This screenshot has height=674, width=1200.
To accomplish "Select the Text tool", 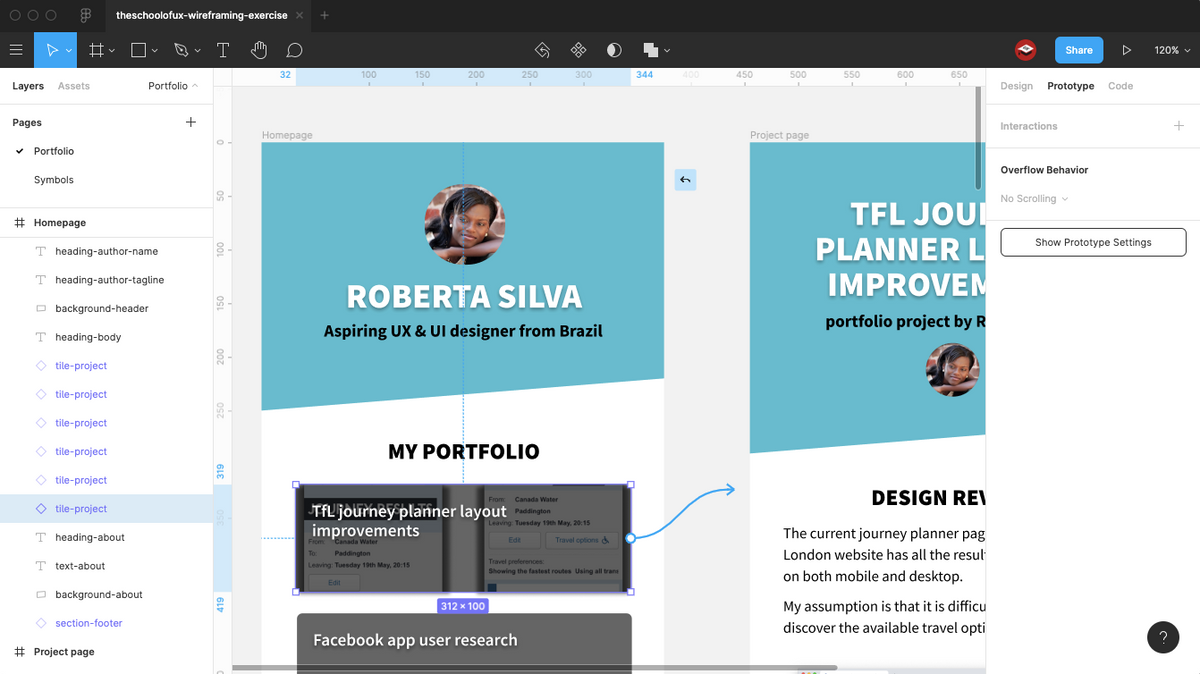I will [222, 50].
